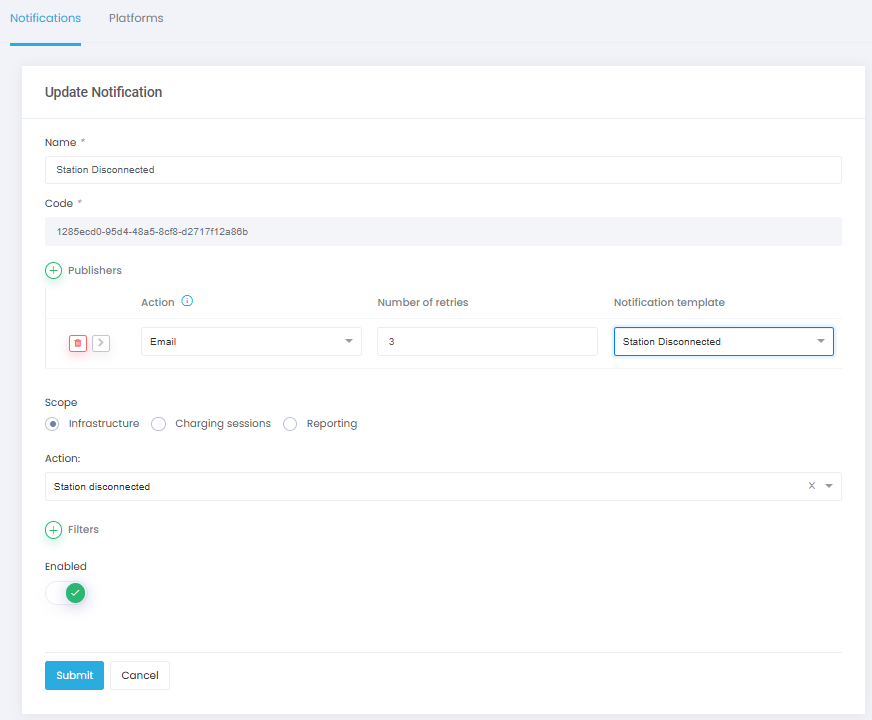Viewport: 872px width, 720px height.
Task: Clear the Station disconnected action with X icon
Action: coord(812,486)
